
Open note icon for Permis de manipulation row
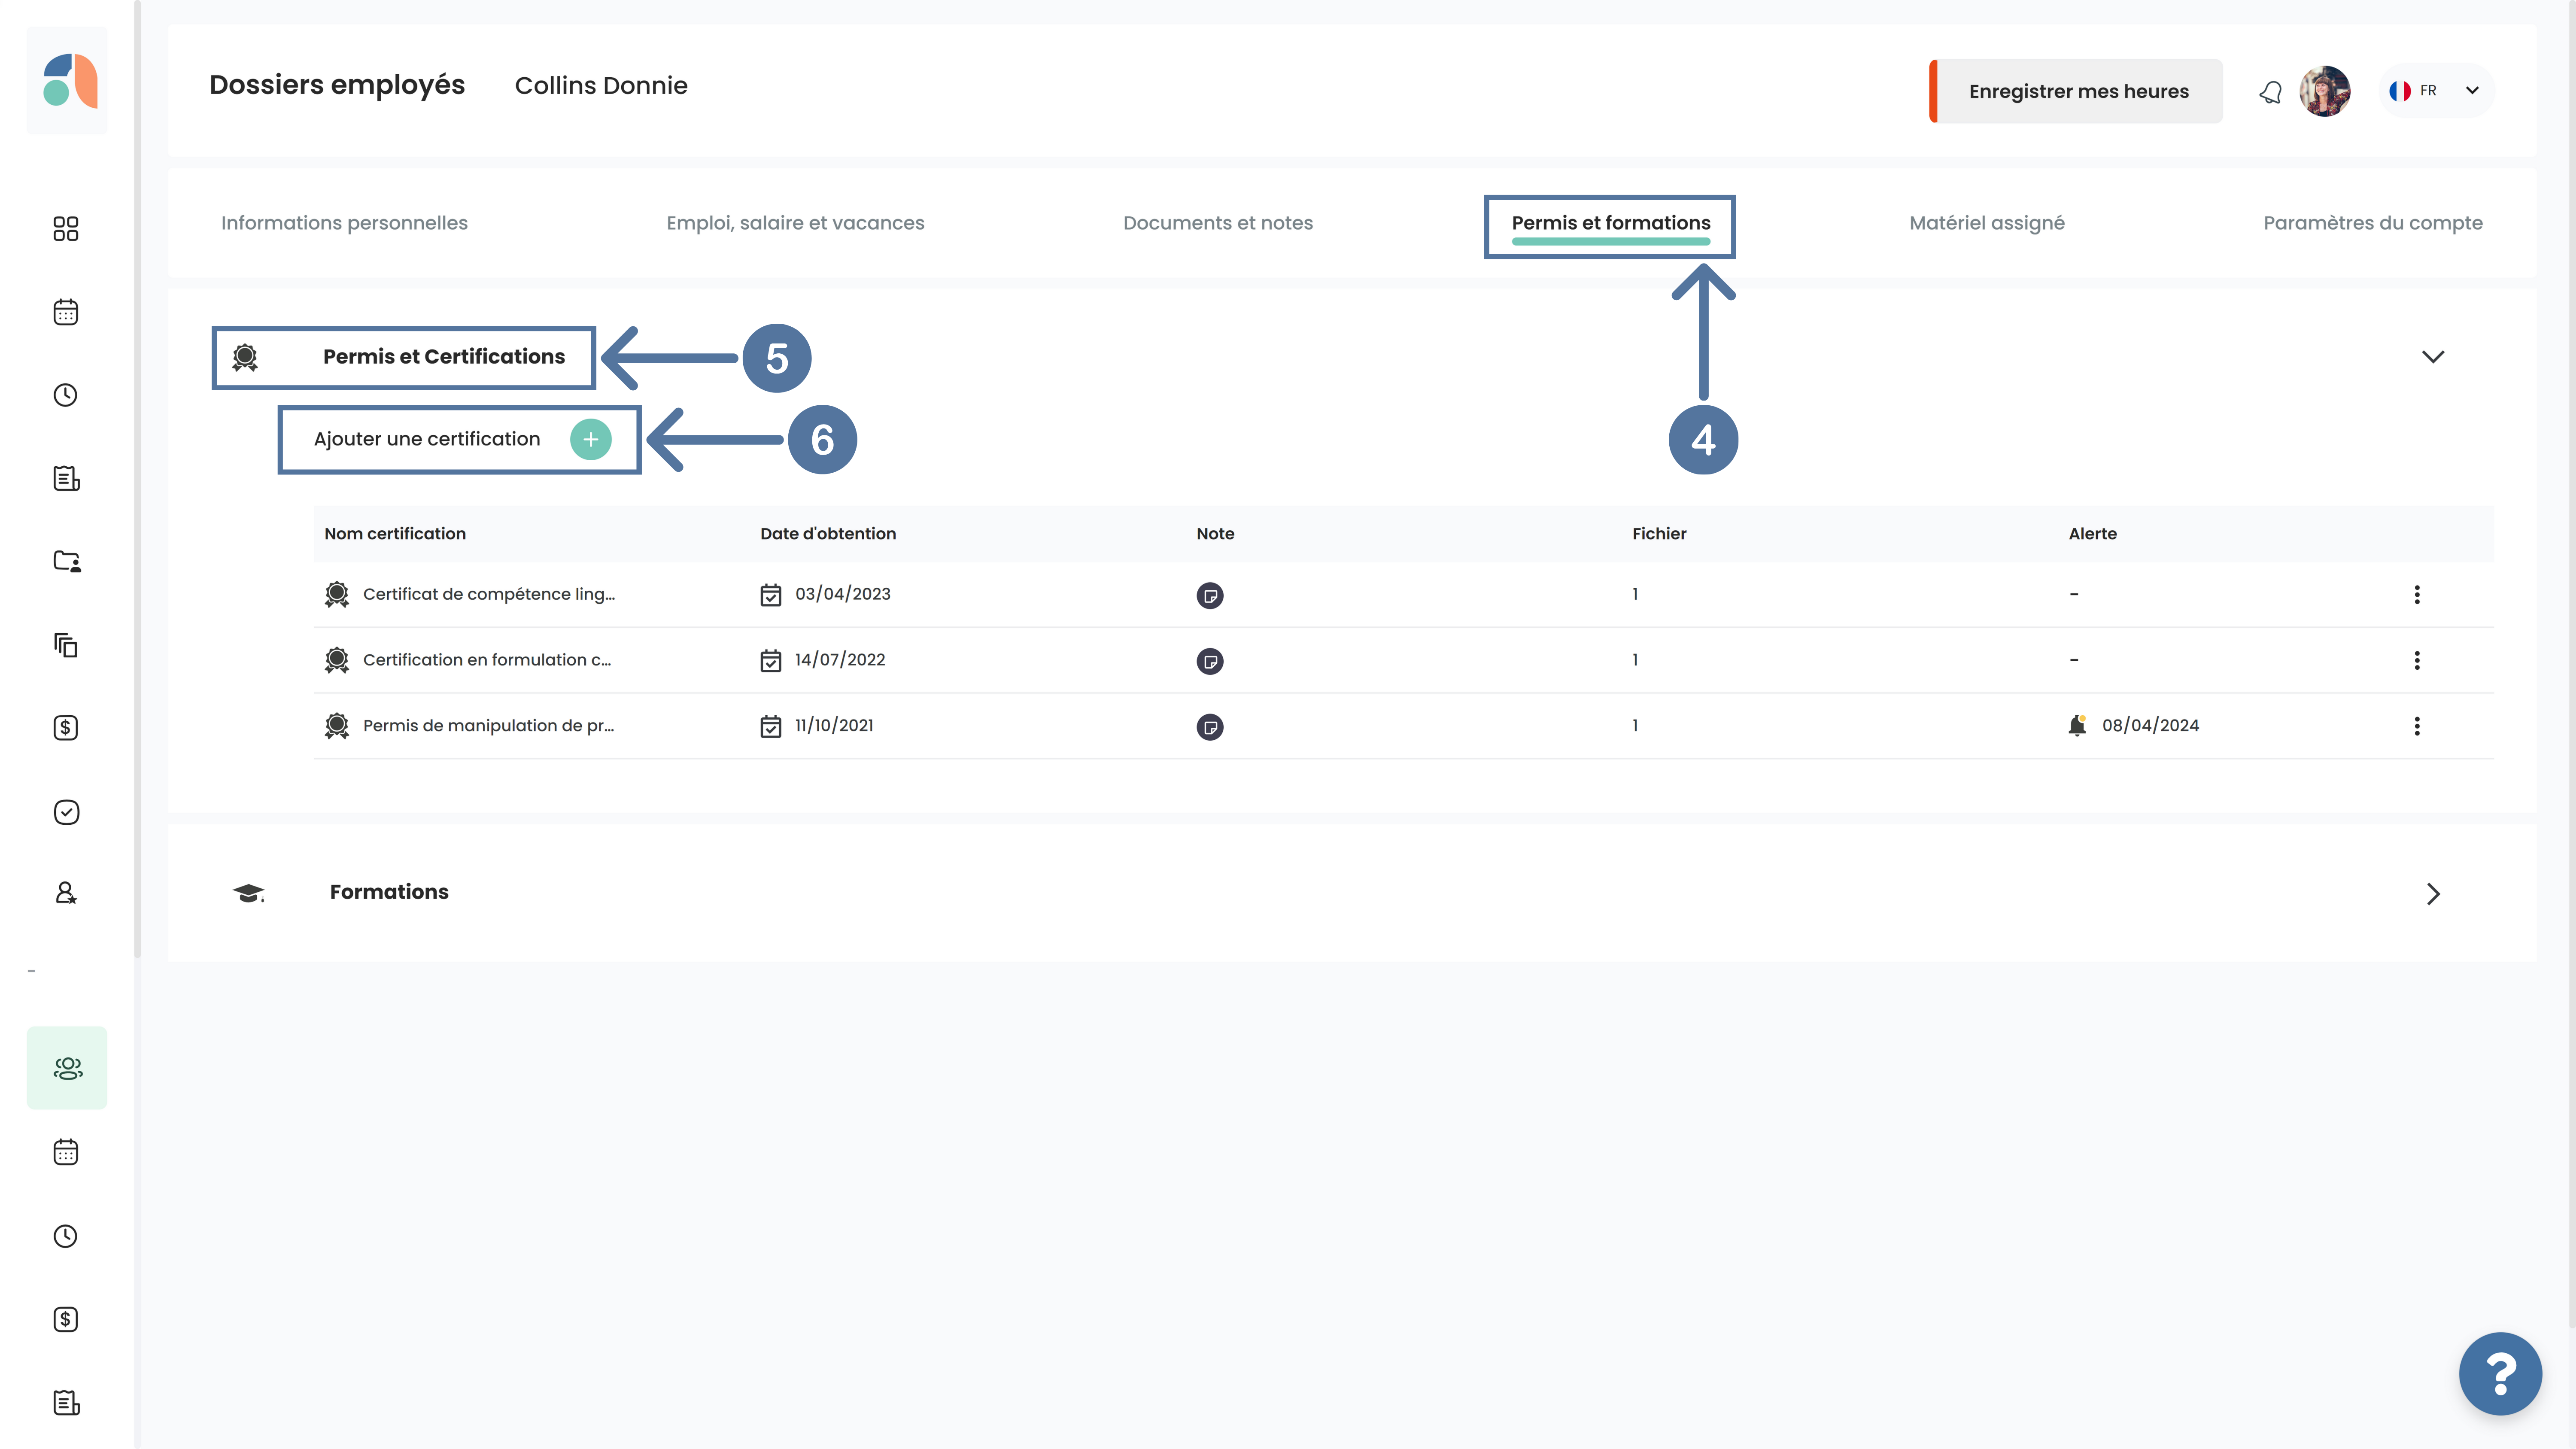coord(1210,727)
